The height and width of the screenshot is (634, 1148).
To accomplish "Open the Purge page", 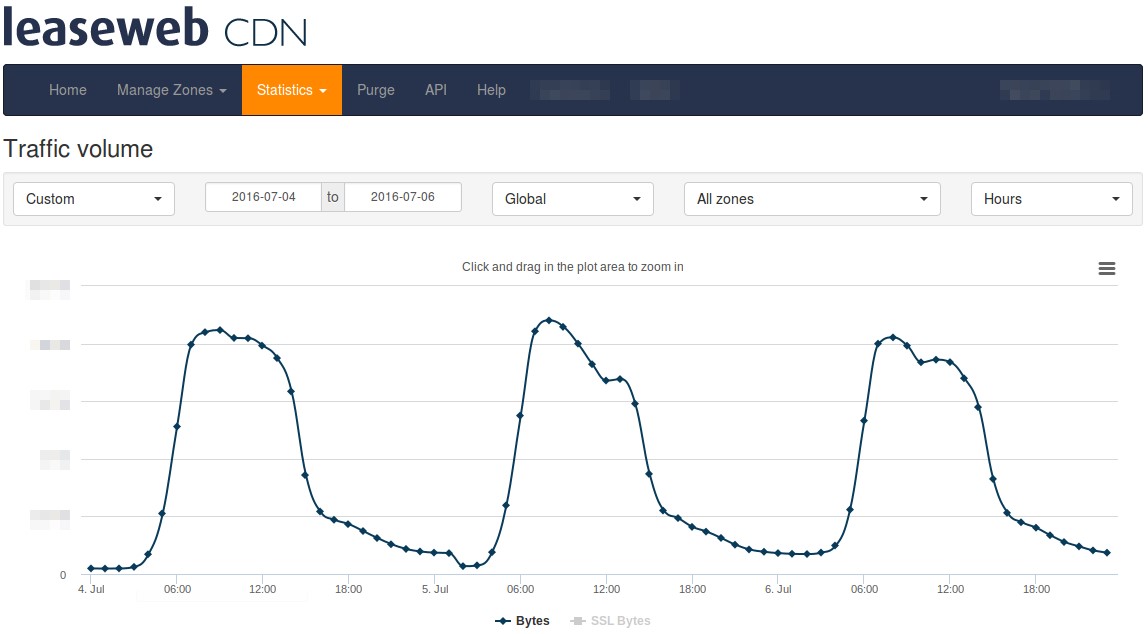I will coord(376,90).
